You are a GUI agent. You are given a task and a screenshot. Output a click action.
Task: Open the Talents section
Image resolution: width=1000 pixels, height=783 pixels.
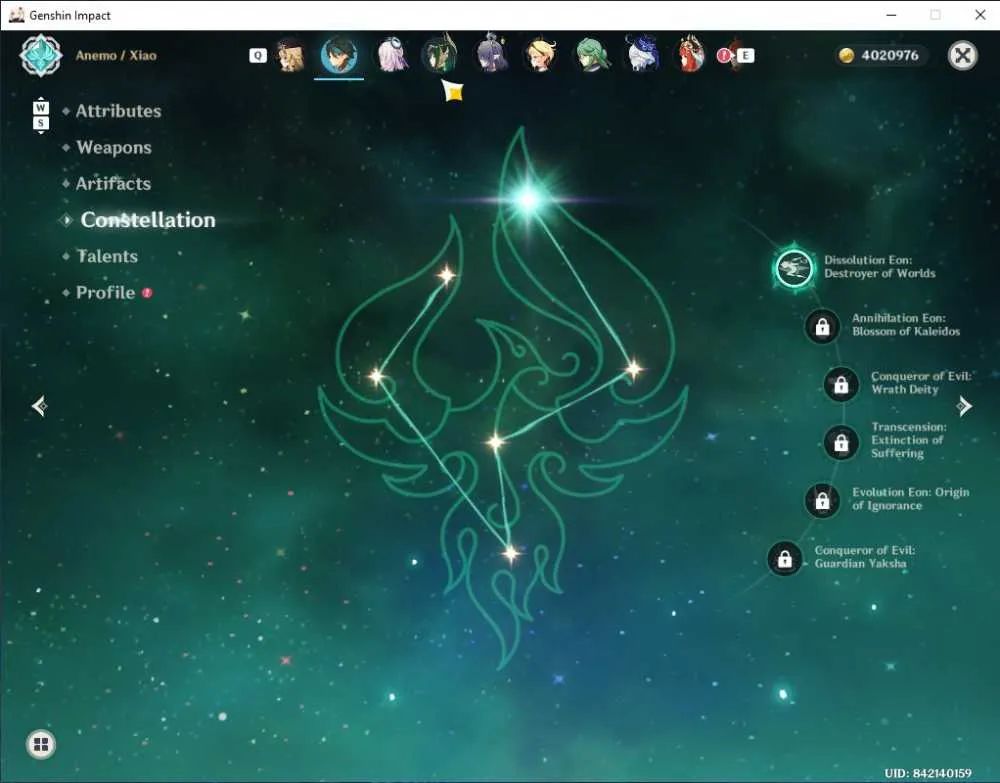(x=107, y=256)
